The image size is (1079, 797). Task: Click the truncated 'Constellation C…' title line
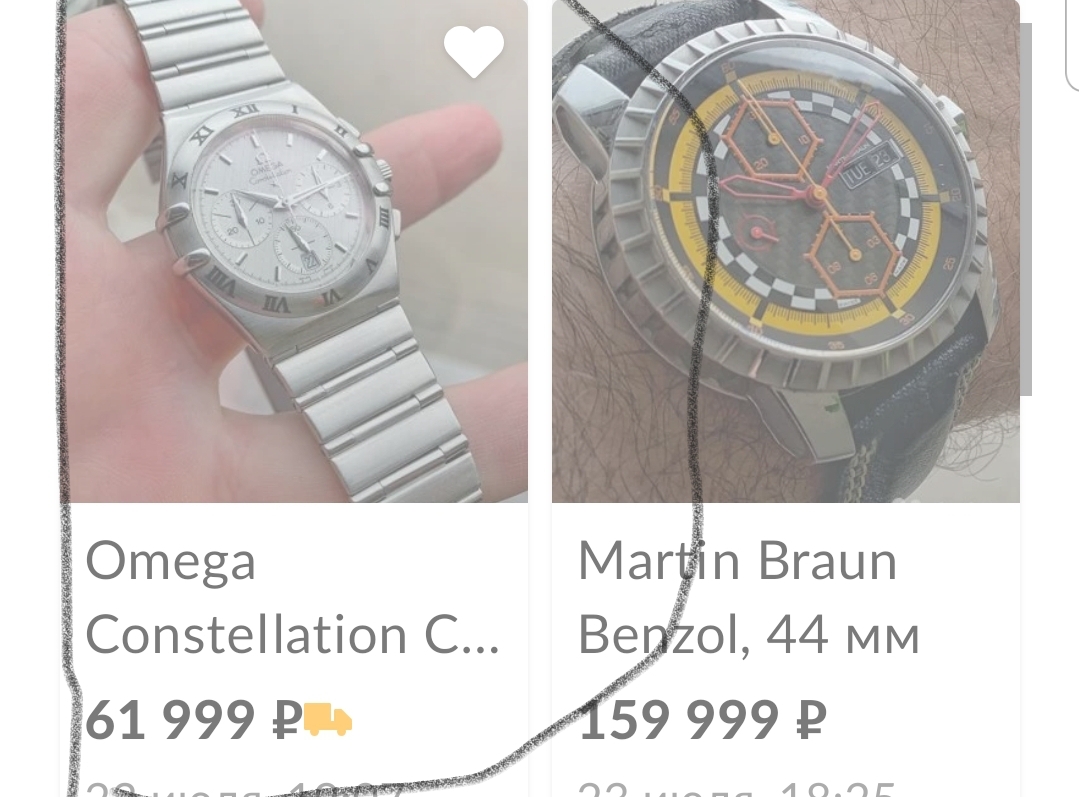pyautogui.click(x=292, y=635)
